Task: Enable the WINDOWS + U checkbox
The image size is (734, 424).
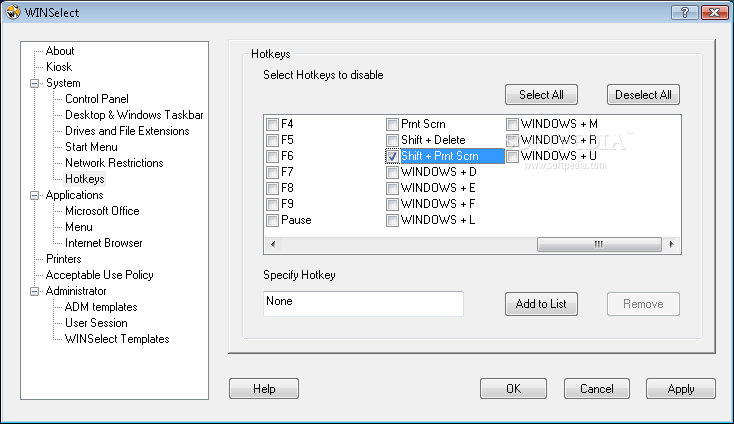Action: click(513, 156)
